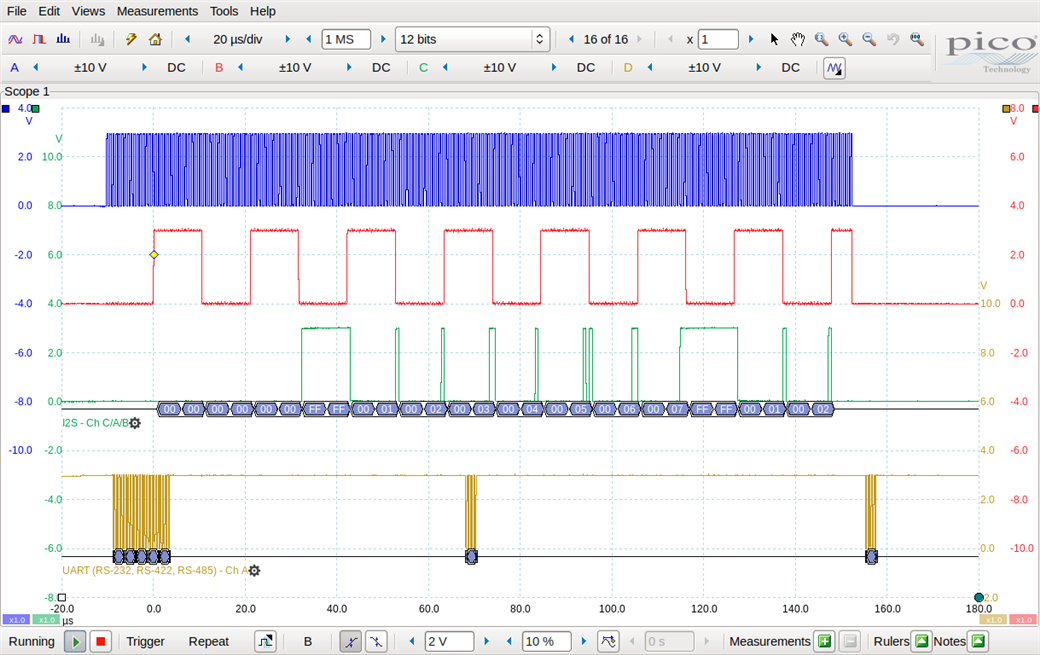Stop capture with red square button
Image resolution: width=1040 pixels, height=655 pixels.
pos(100,641)
